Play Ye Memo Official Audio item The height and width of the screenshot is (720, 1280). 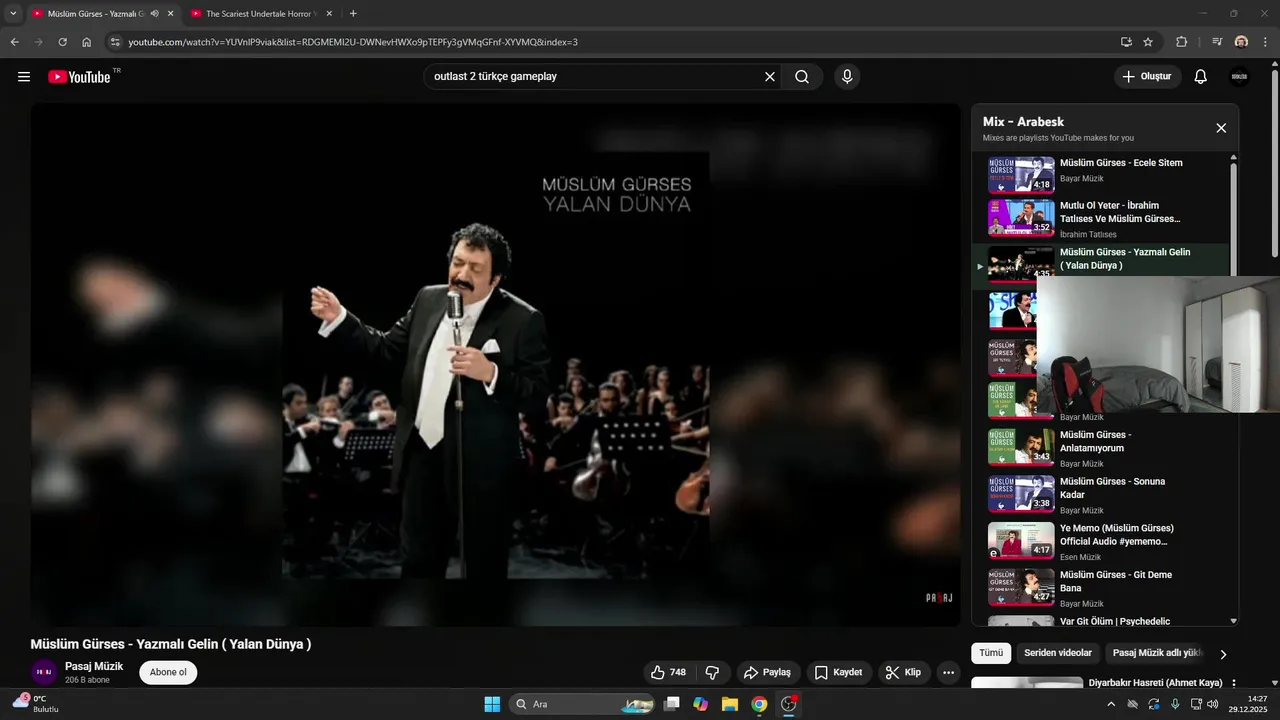pos(1100,540)
